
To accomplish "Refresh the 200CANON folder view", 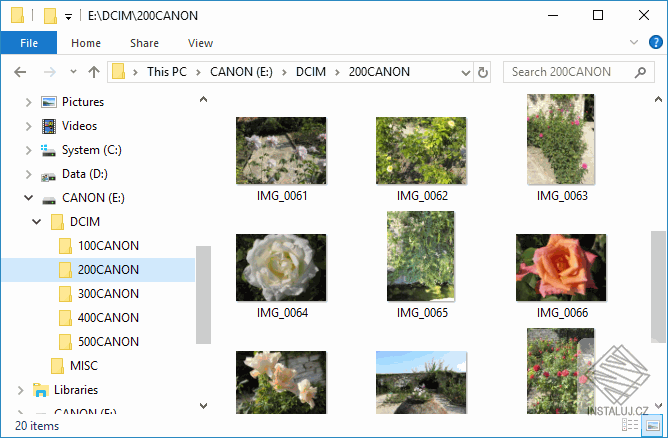I will pos(482,72).
